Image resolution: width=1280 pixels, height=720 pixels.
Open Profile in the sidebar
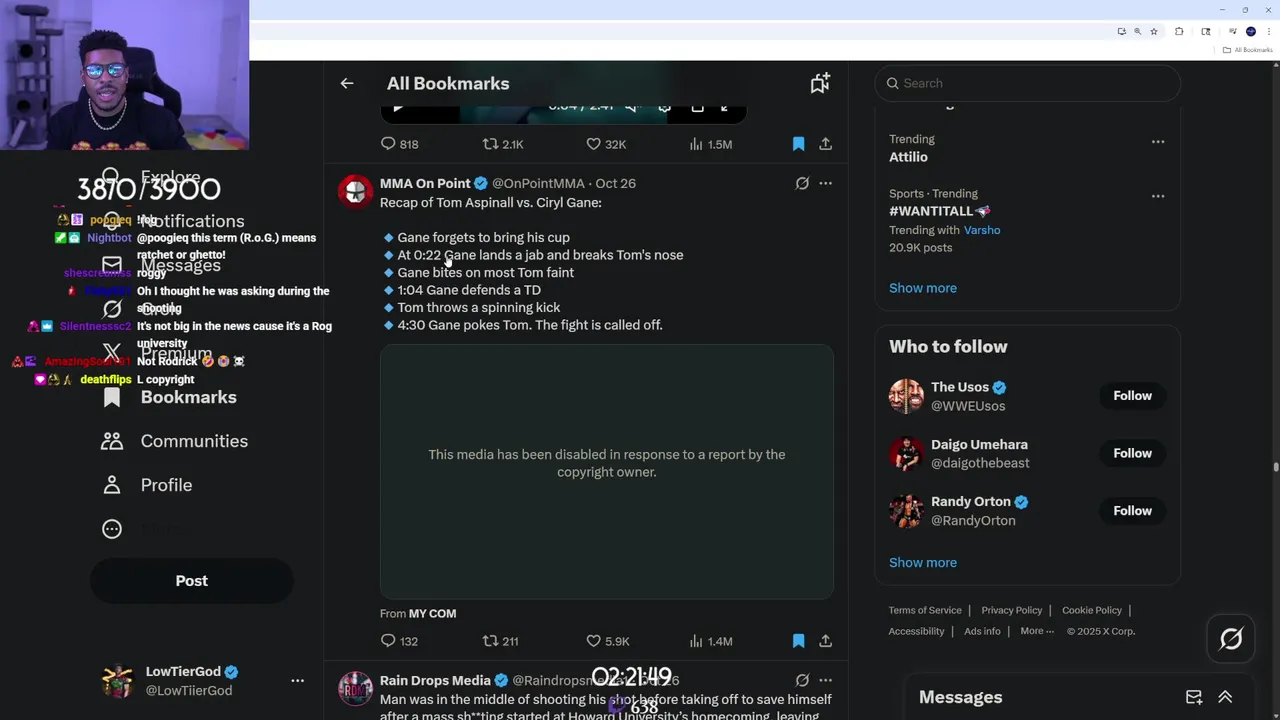(147, 485)
